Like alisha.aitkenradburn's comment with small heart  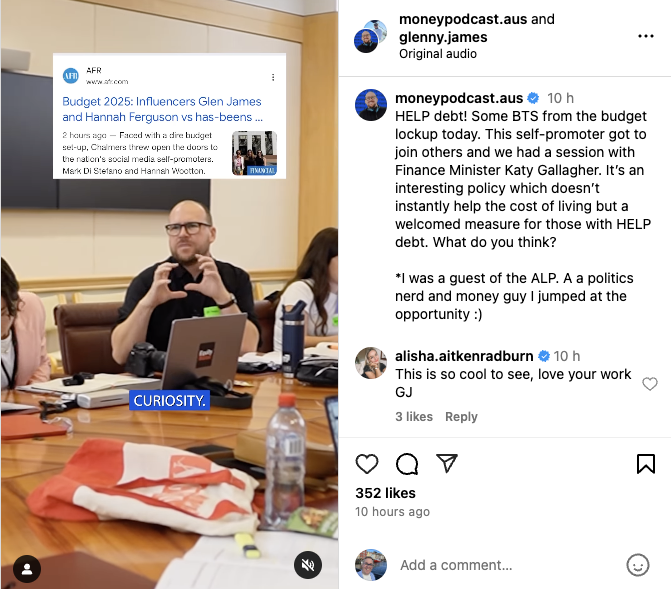(x=650, y=384)
